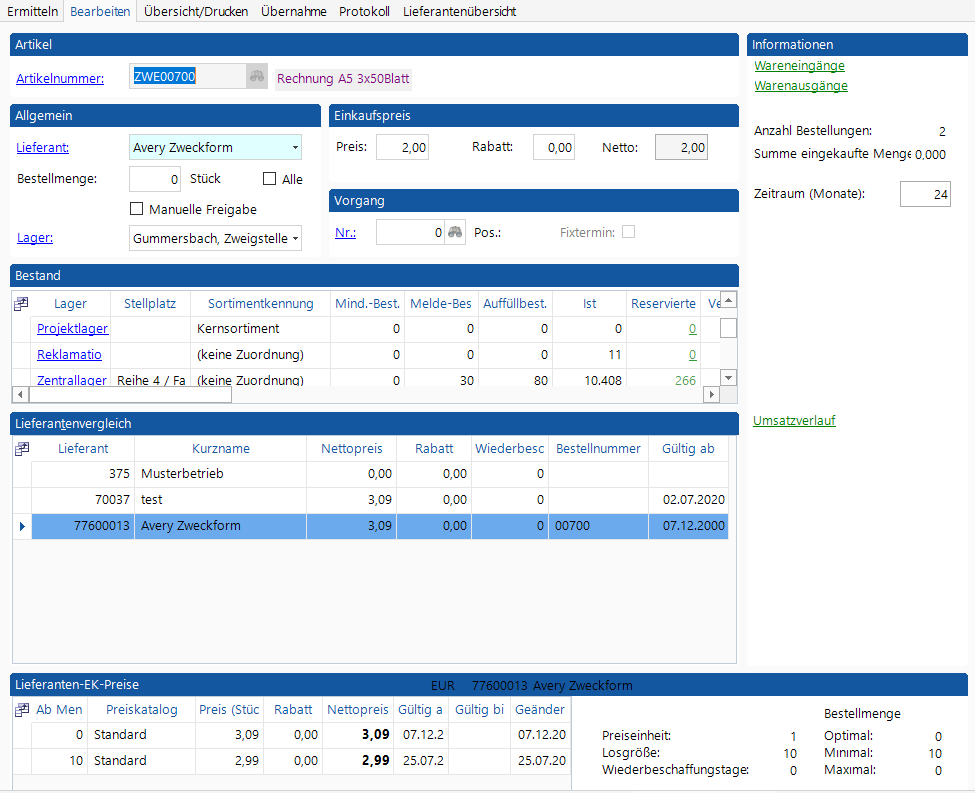Click the Zeitraum (Monate) input field

924,194
